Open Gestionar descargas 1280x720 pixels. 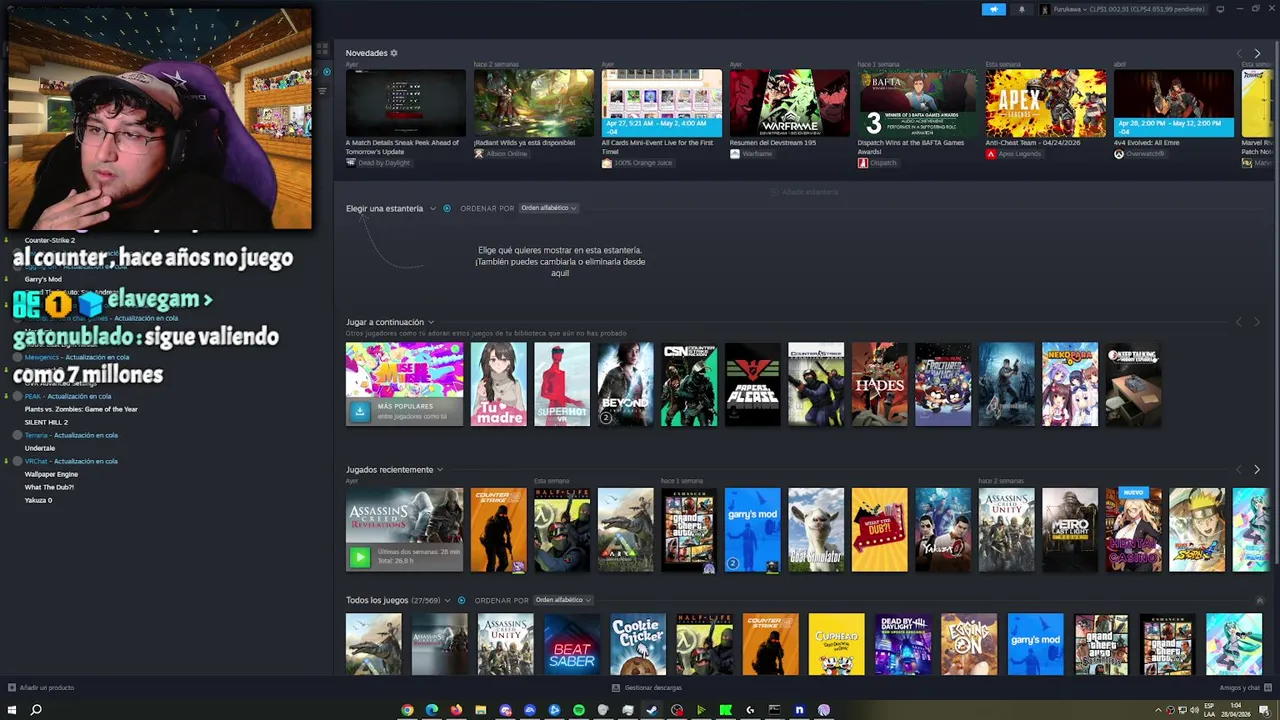click(647, 688)
